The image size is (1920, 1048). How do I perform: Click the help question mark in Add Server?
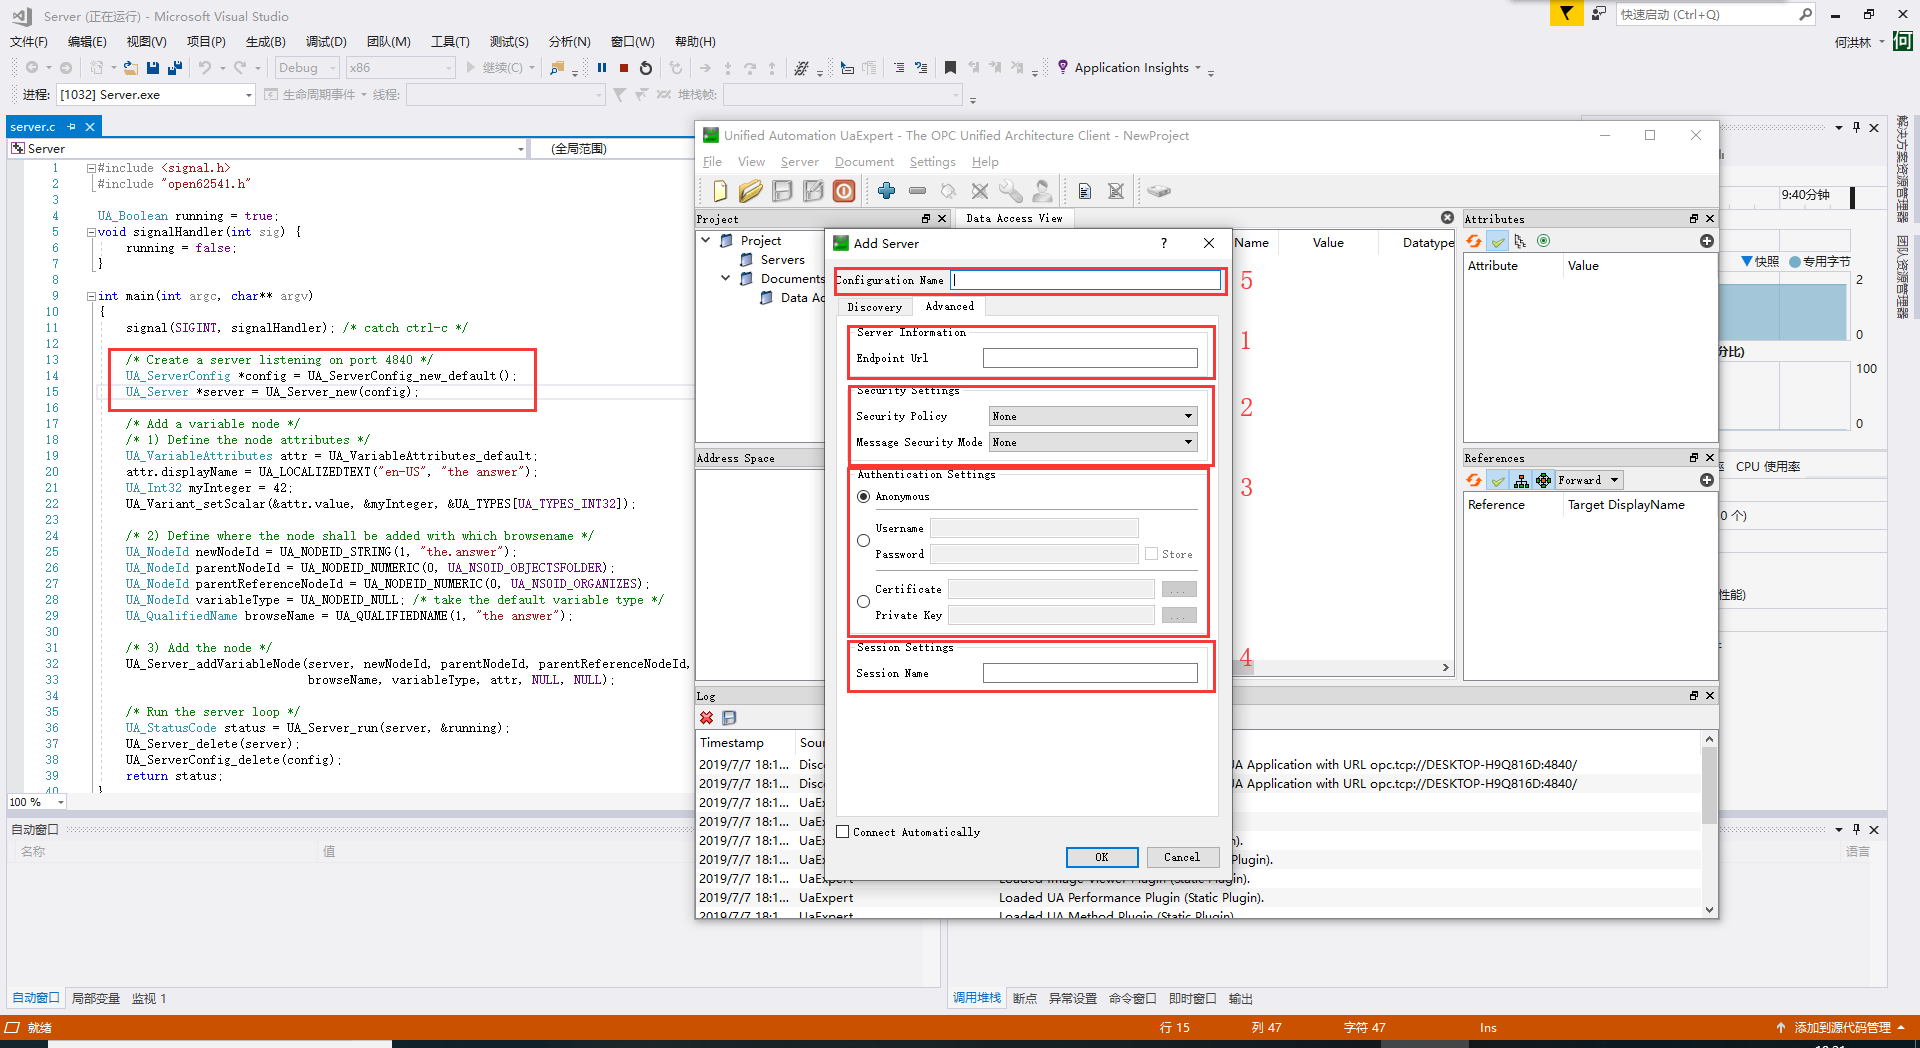pyautogui.click(x=1163, y=243)
